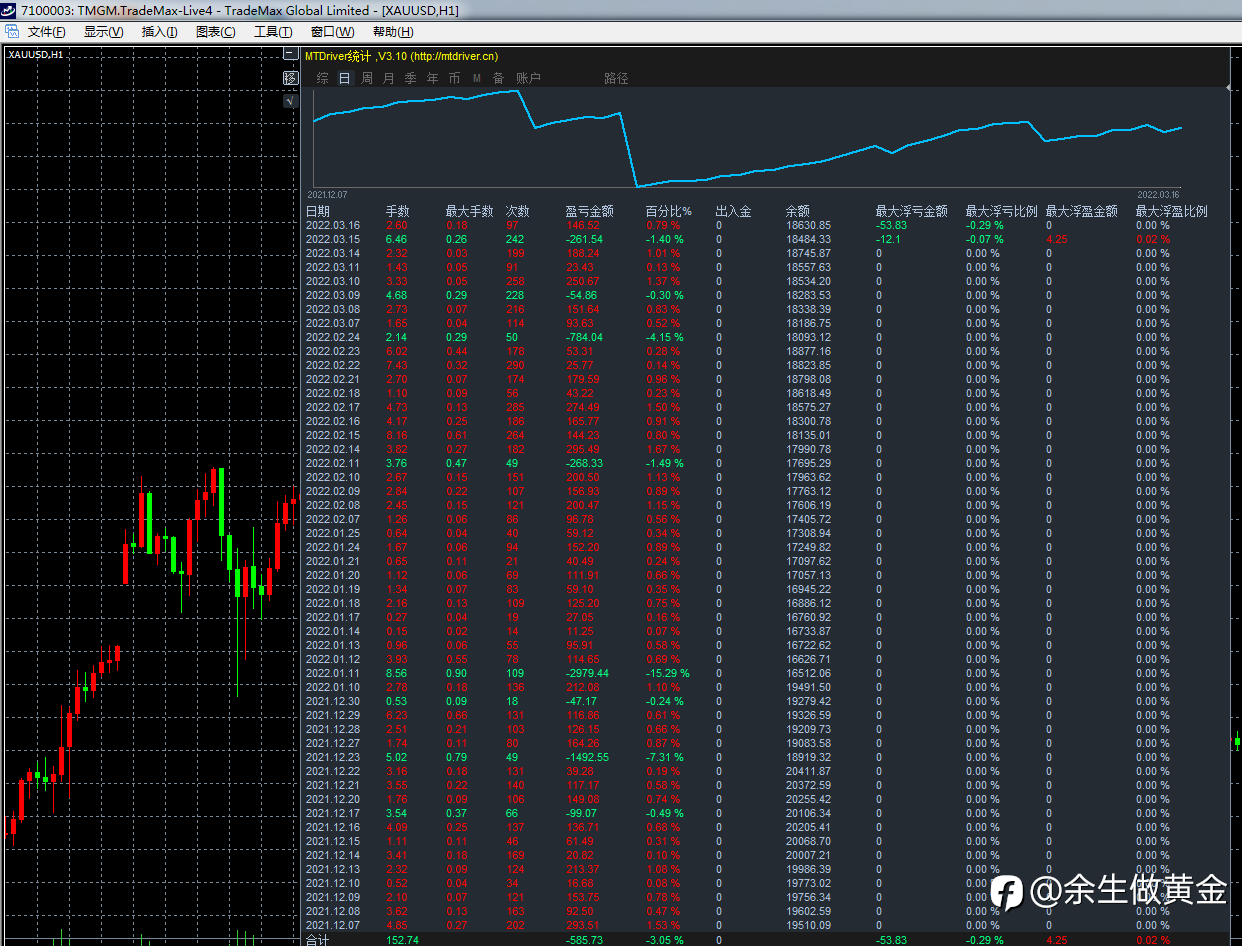
Task: Open the 窗口(W) menu
Action: (331, 32)
